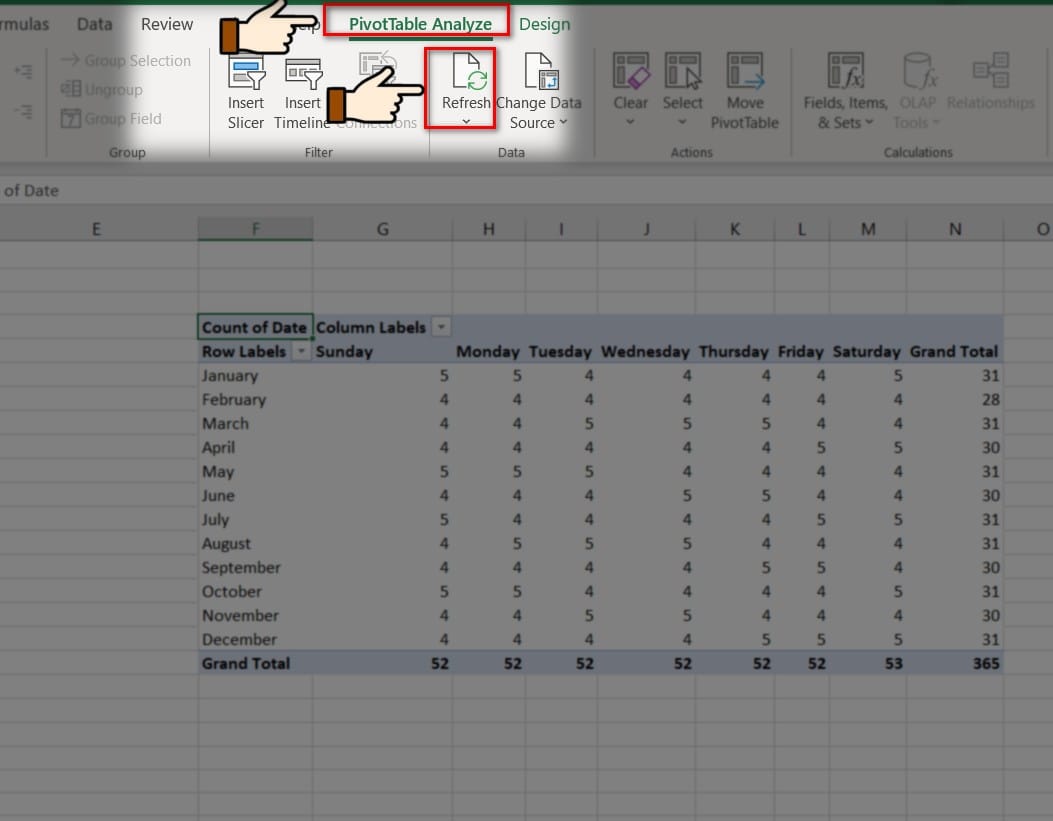Click the 'Grand Total' row label
This screenshot has width=1053, height=821.
click(x=246, y=663)
